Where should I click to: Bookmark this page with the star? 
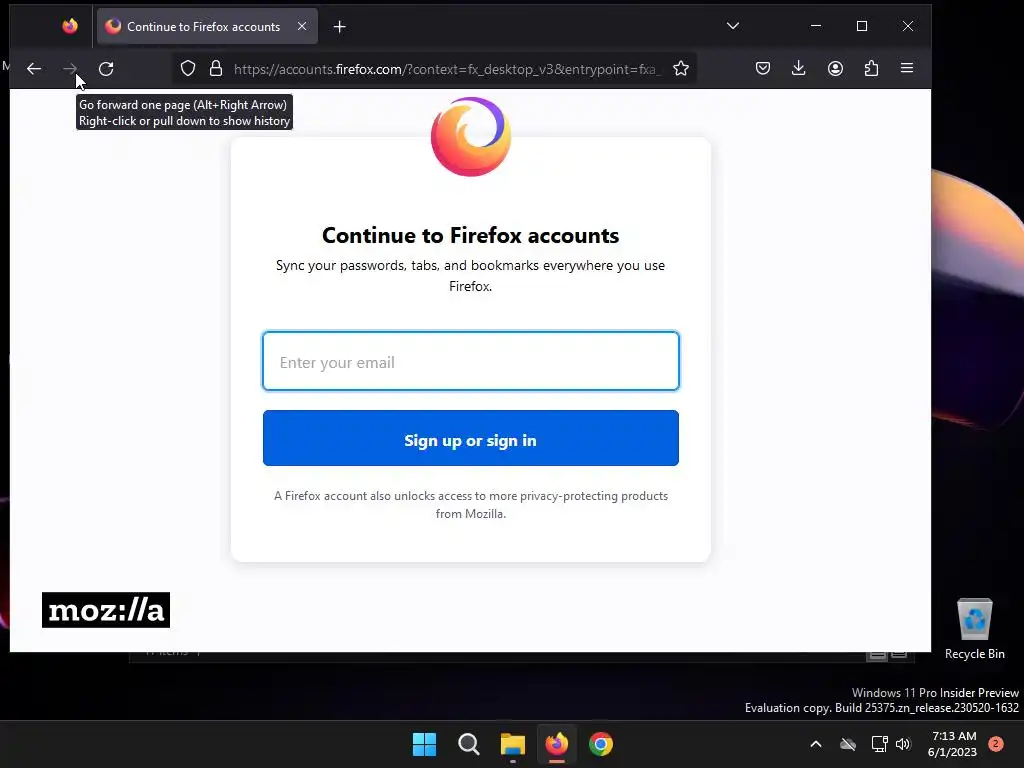coord(681,69)
